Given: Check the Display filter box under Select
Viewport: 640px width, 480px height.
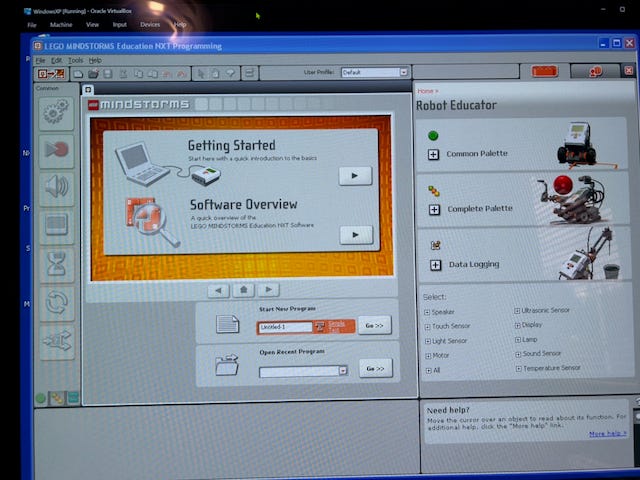Looking at the screenshot, I should pos(517,326).
